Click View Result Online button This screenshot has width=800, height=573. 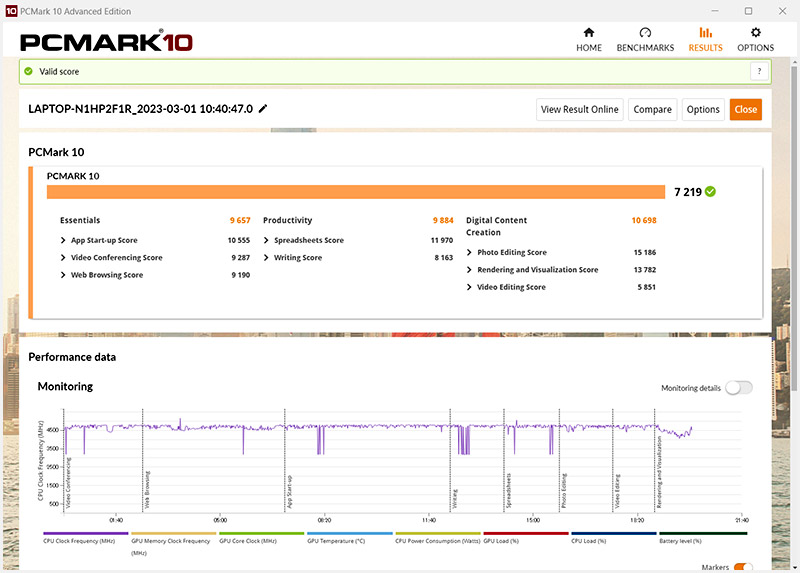(580, 110)
